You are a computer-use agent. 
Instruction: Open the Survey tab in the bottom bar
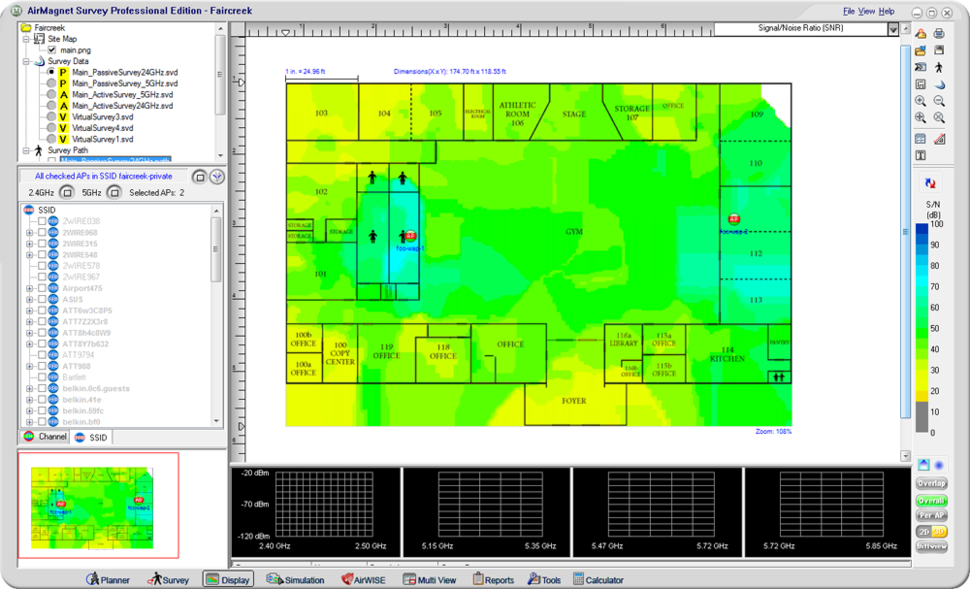(168, 580)
